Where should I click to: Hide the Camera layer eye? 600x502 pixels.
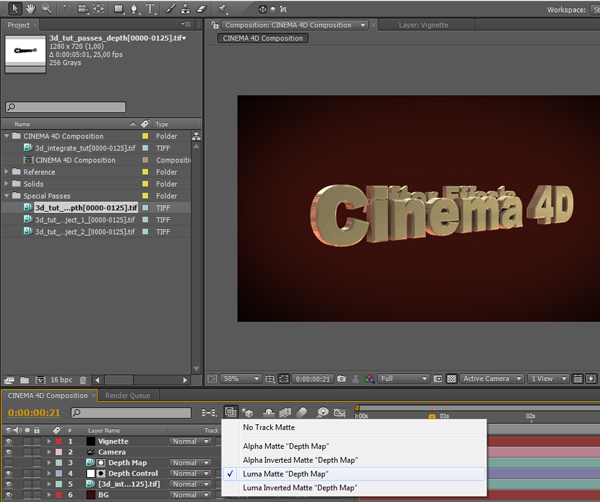[x=9, y=452]
